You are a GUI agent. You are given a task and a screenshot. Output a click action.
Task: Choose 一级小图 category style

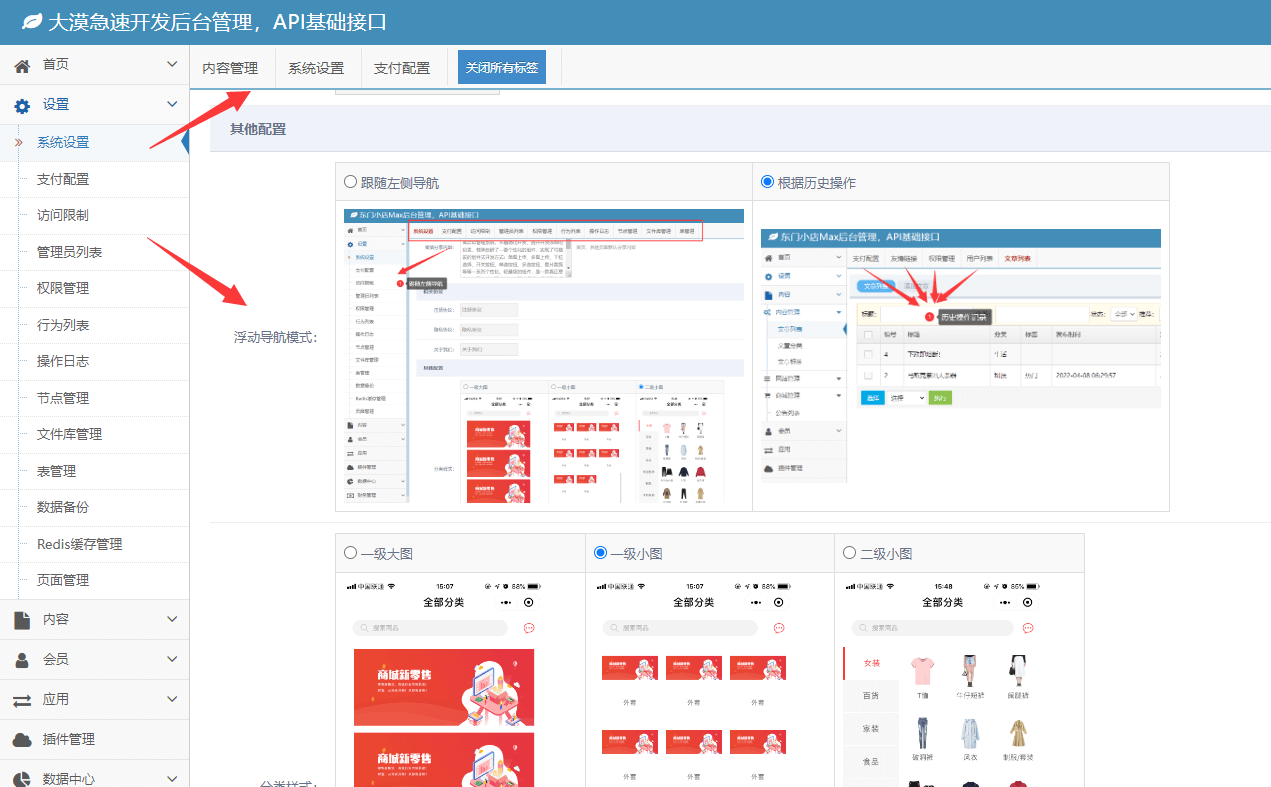tap(600, 552)
